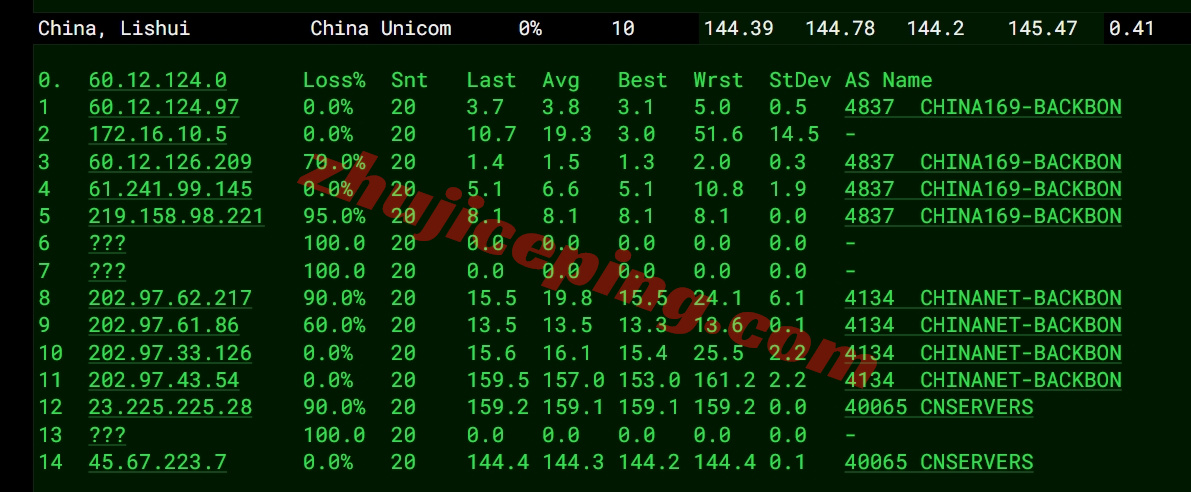Open AS 4134 CHINANET link in hop 10
The image size is (1191, 492).
[x=983, y=353]
